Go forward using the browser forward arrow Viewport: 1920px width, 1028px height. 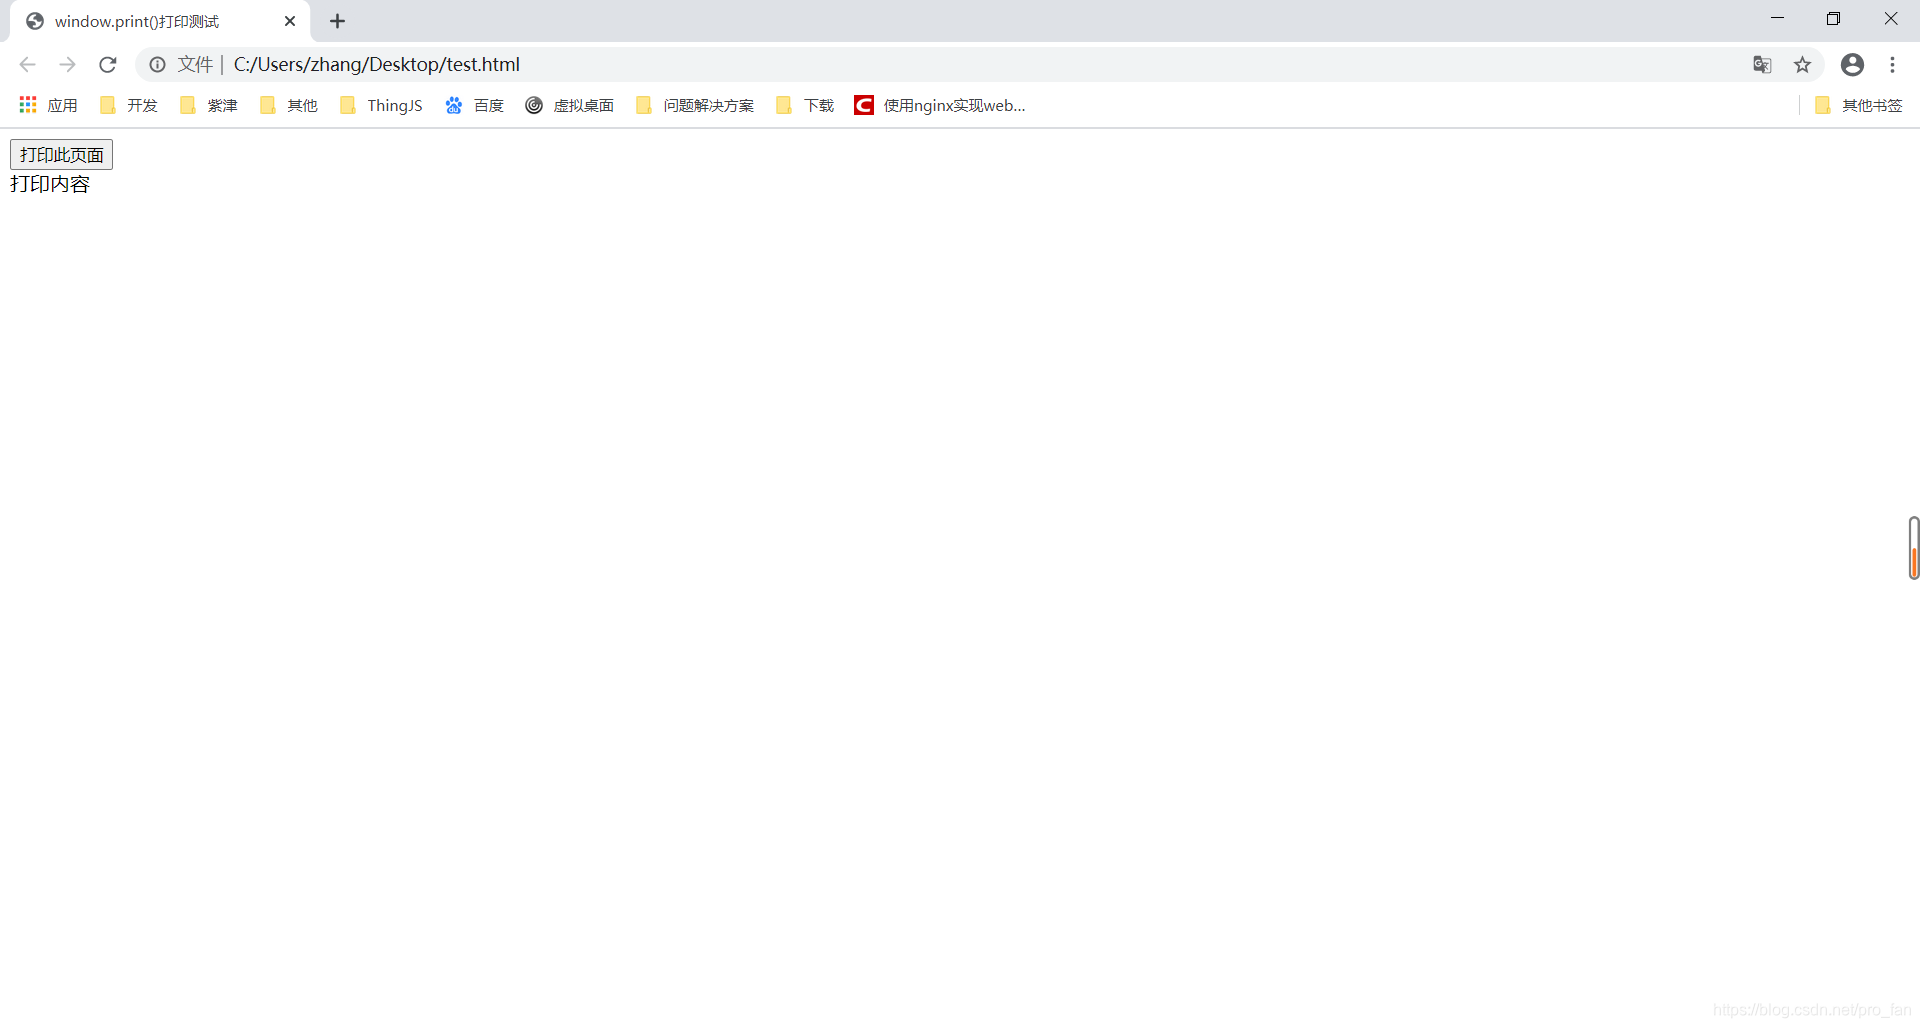[67, 65]
